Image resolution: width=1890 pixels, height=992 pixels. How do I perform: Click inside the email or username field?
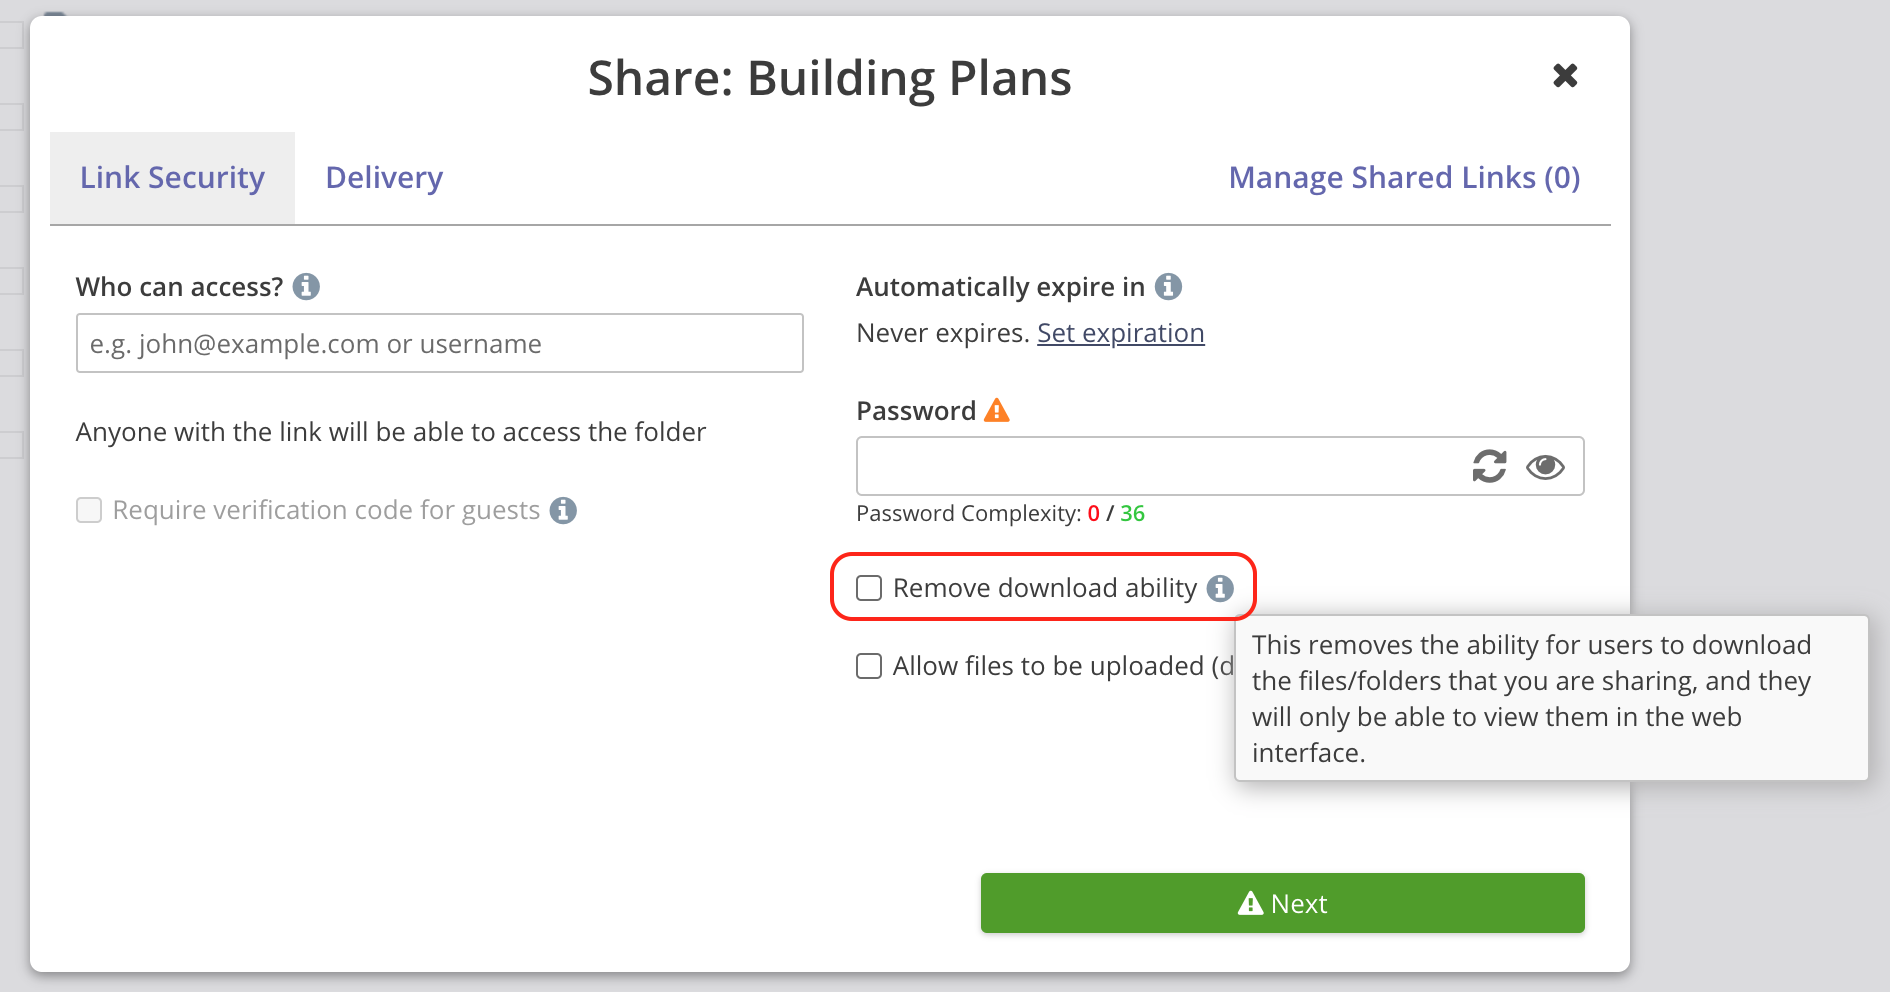439,343
